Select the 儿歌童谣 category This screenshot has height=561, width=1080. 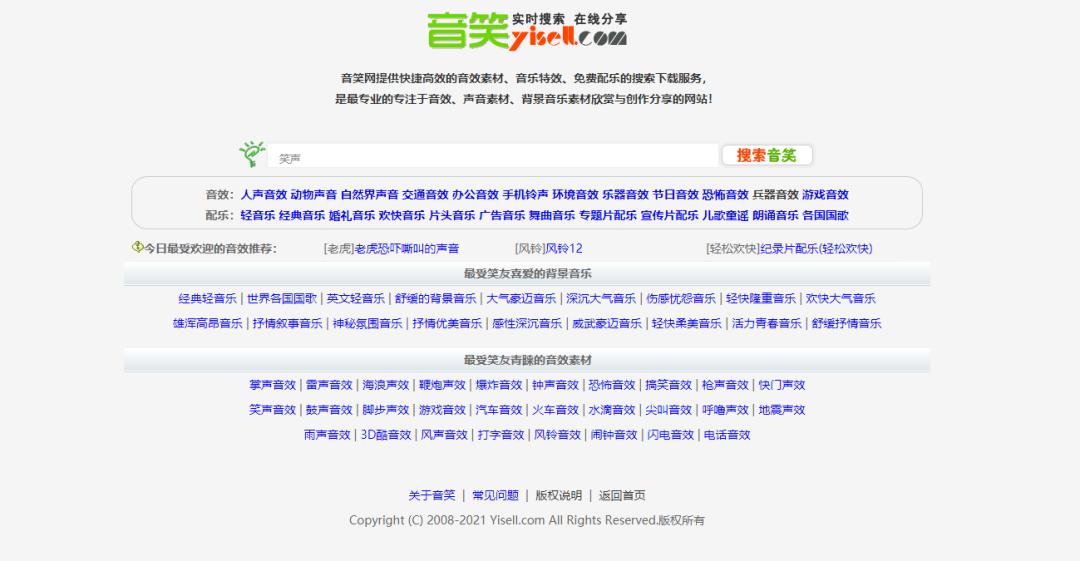tap(725, 215)
